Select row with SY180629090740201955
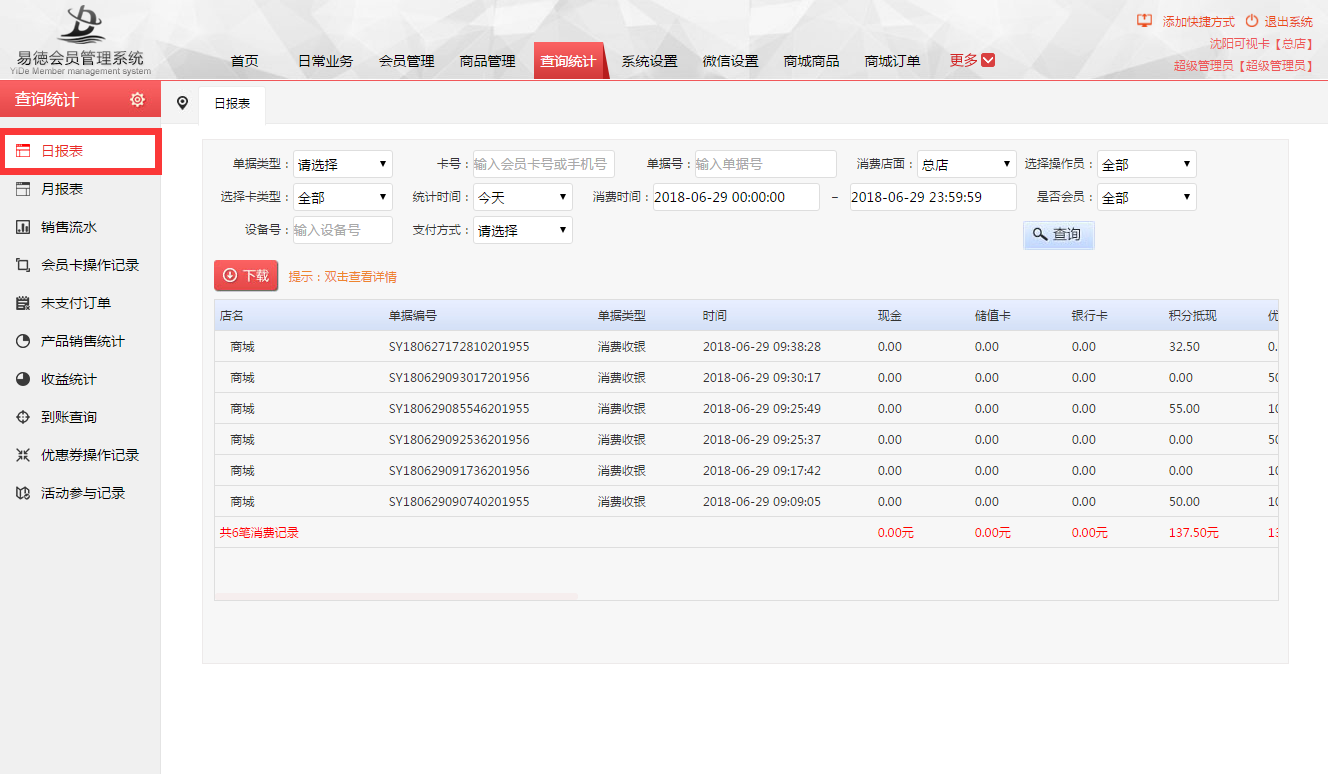The image size is (1328, 774). tap(746, 502)
